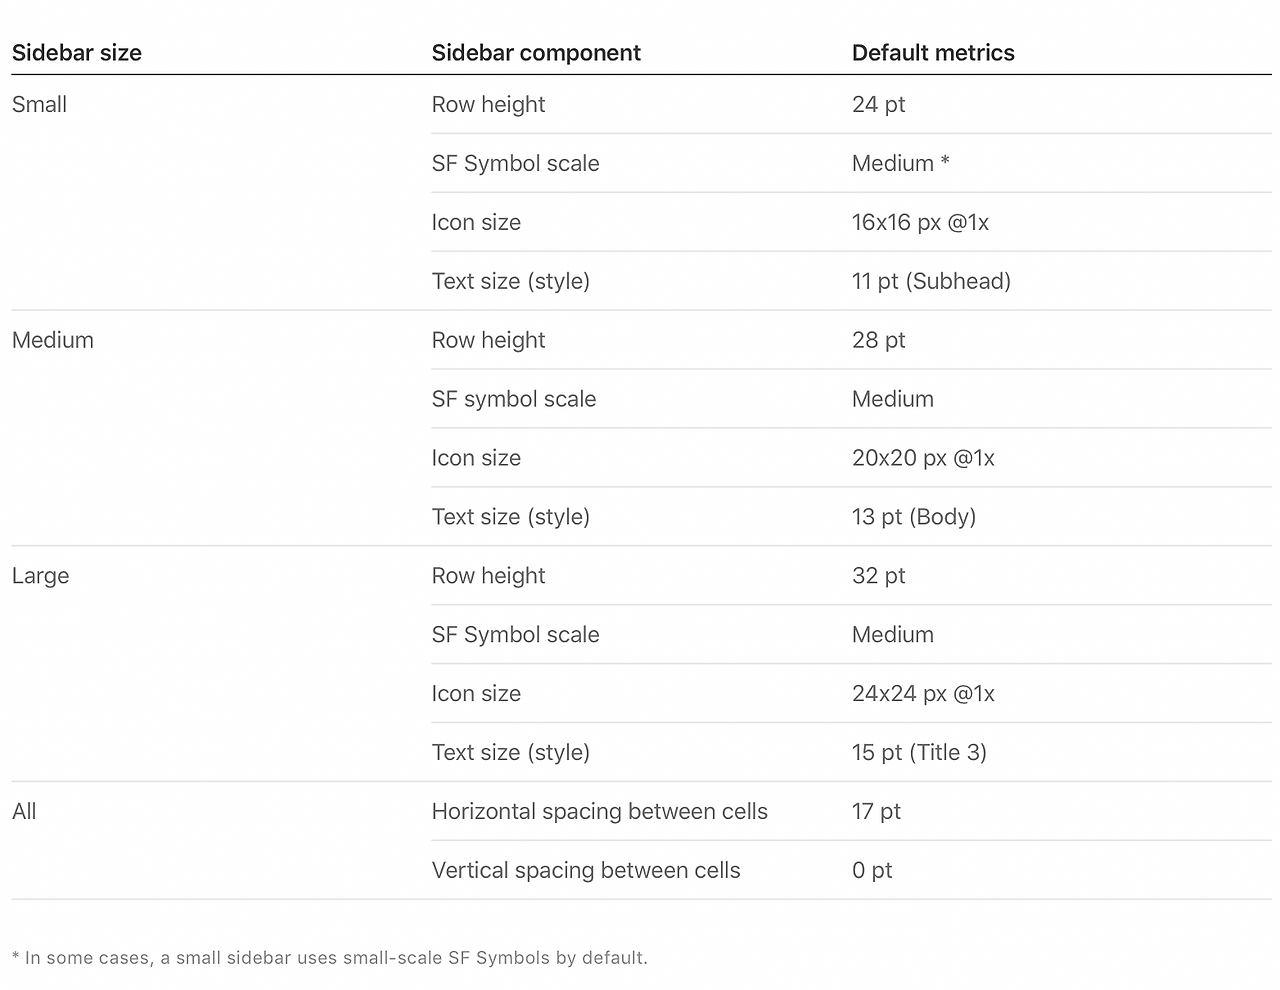Select the 'All' sidebar size cell
This screenshot has height=990, width=1280.
[24, 811]
